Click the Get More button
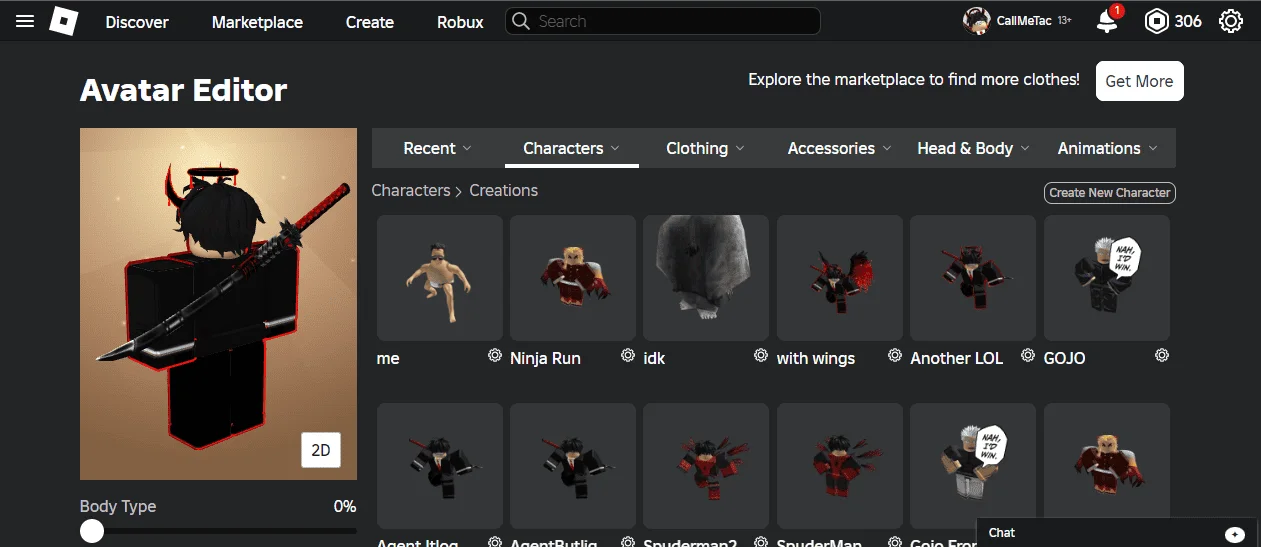The width and height of the screenshot is (1261, 547). (1139, 81)
